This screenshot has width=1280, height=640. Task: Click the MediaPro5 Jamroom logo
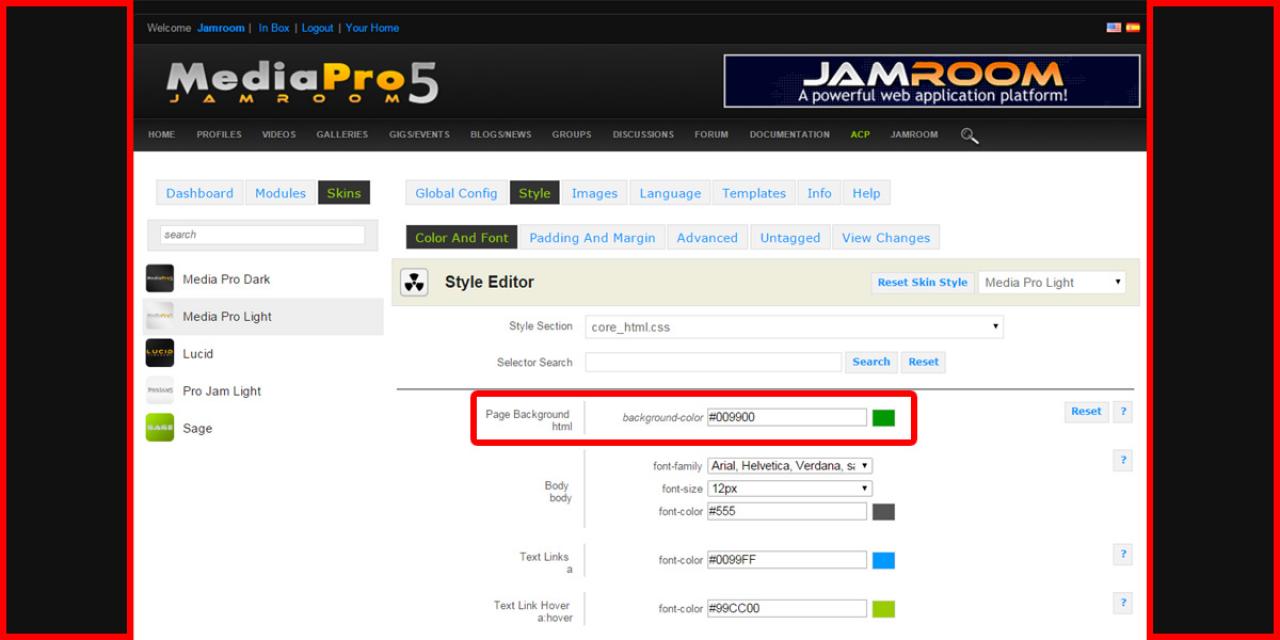point(302,82)
